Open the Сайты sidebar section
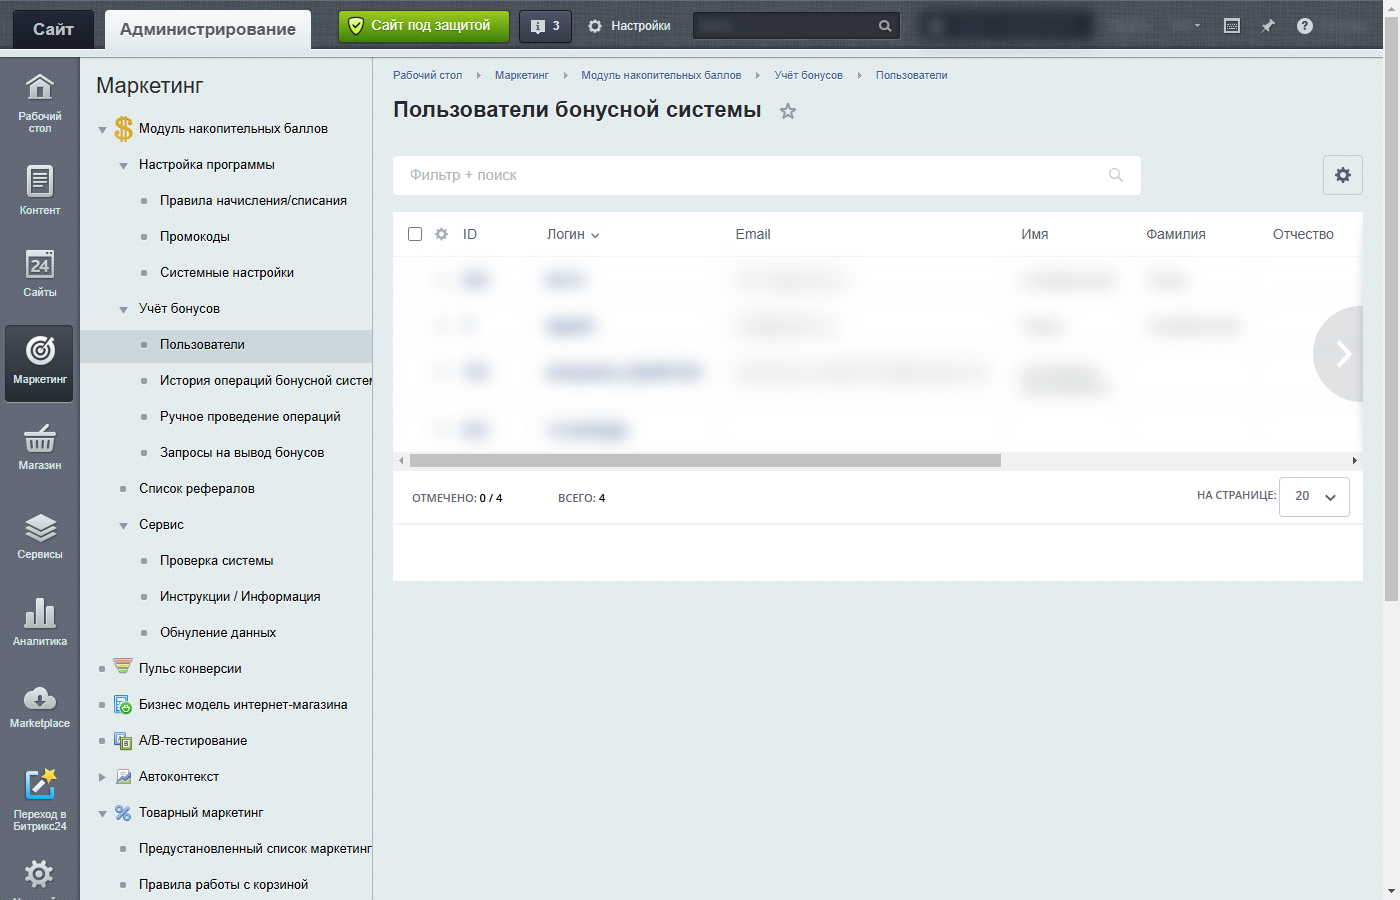This screenshot has height=900, width=1400. click(x=40, y=273)
